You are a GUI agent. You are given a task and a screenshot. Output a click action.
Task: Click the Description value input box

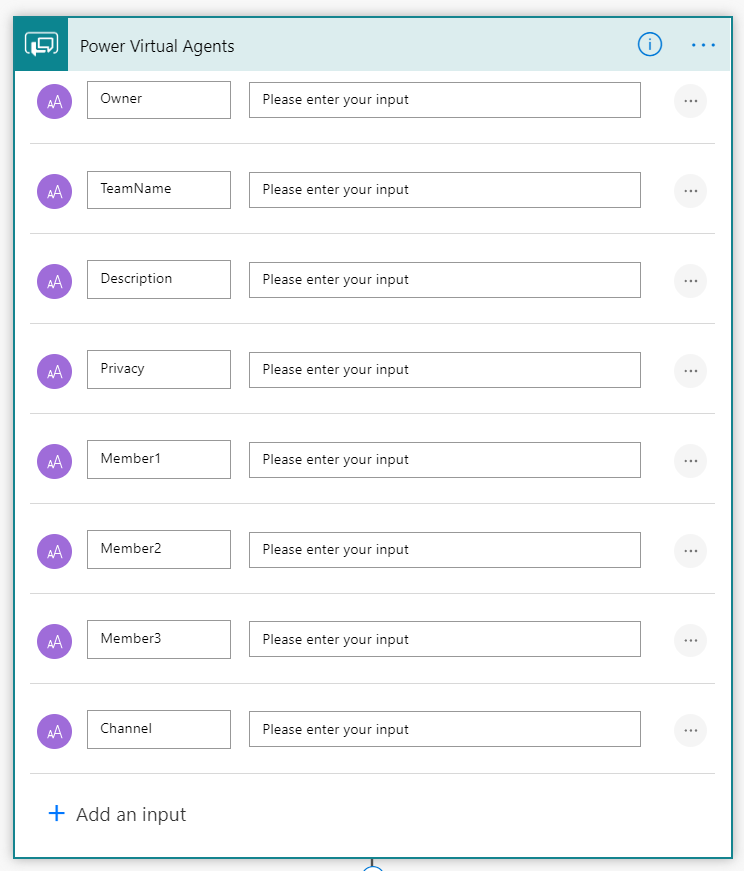pos(445,280)
